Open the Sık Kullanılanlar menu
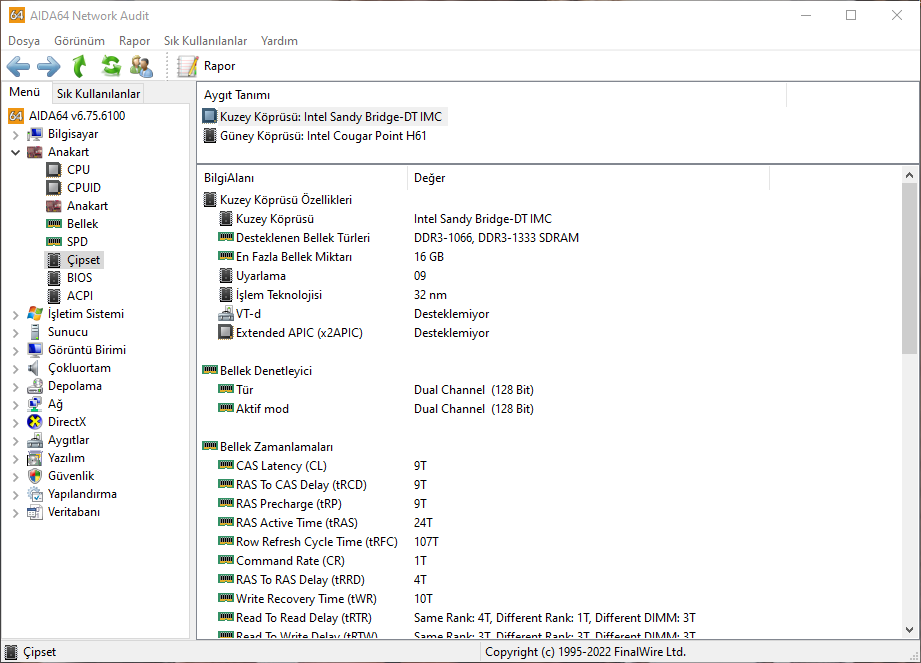Viewport: 921px width, 663px height. 206,41
